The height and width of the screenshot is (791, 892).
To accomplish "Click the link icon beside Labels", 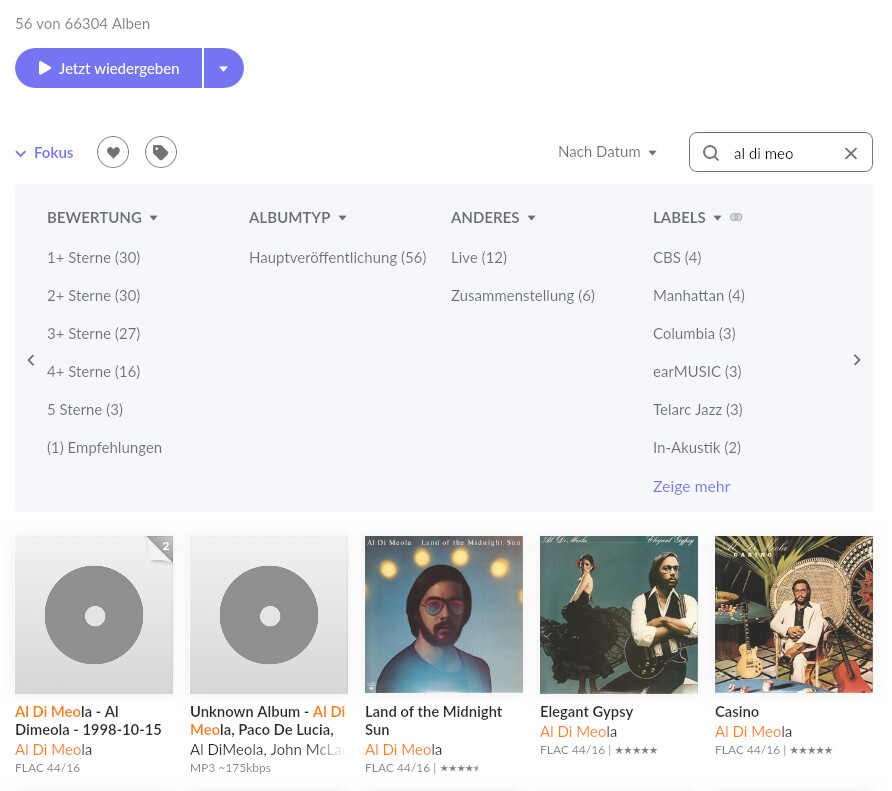I will [x=737, y=218].
